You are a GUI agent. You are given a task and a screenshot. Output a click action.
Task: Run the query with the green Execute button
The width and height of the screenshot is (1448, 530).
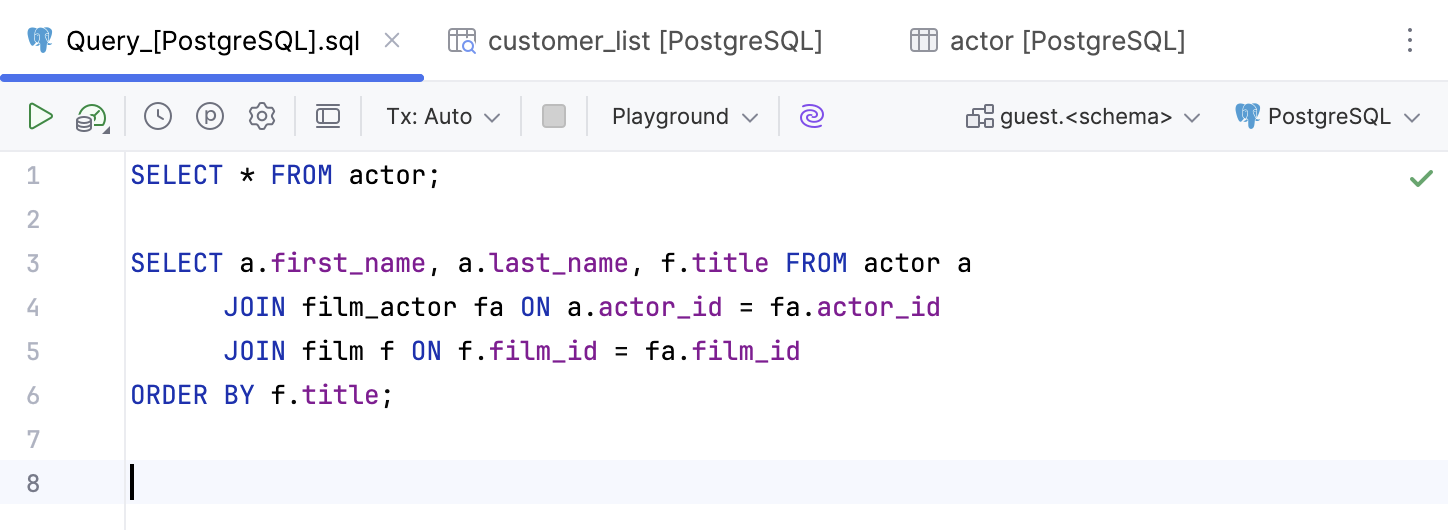pyautogui.click(x=41, y=117)
